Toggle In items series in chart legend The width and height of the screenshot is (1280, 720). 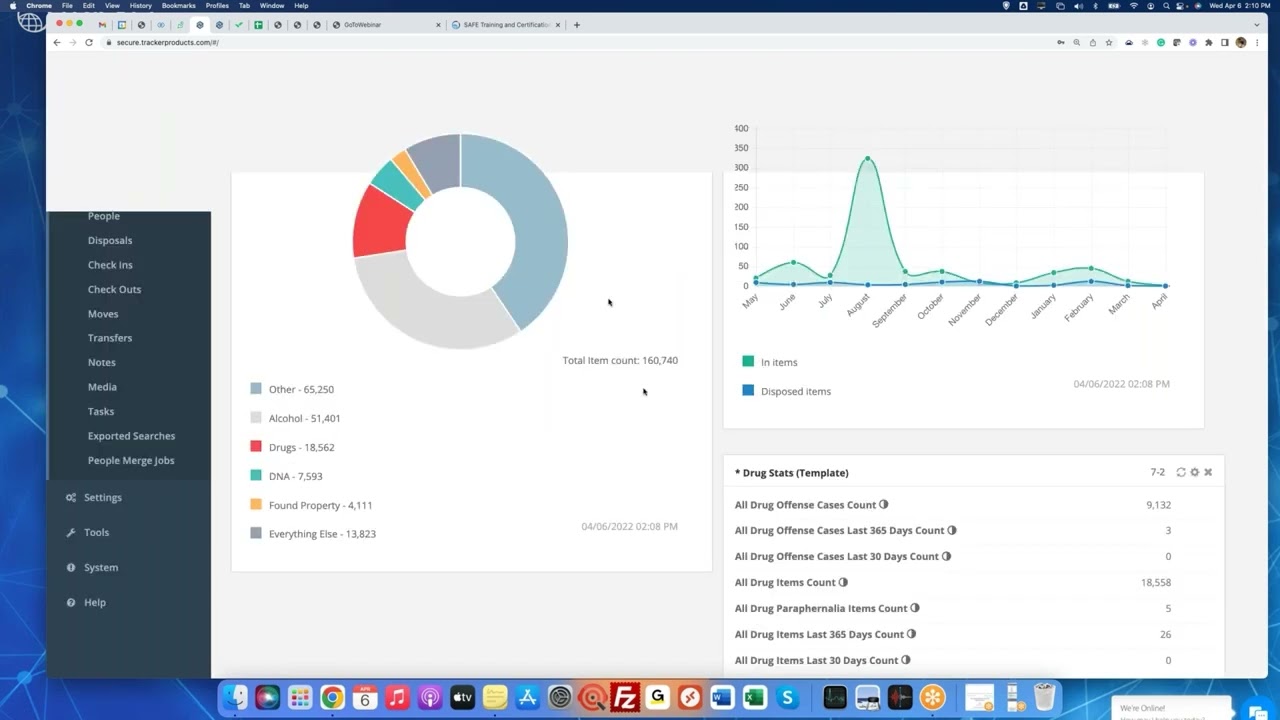click(x=770, y=362)
